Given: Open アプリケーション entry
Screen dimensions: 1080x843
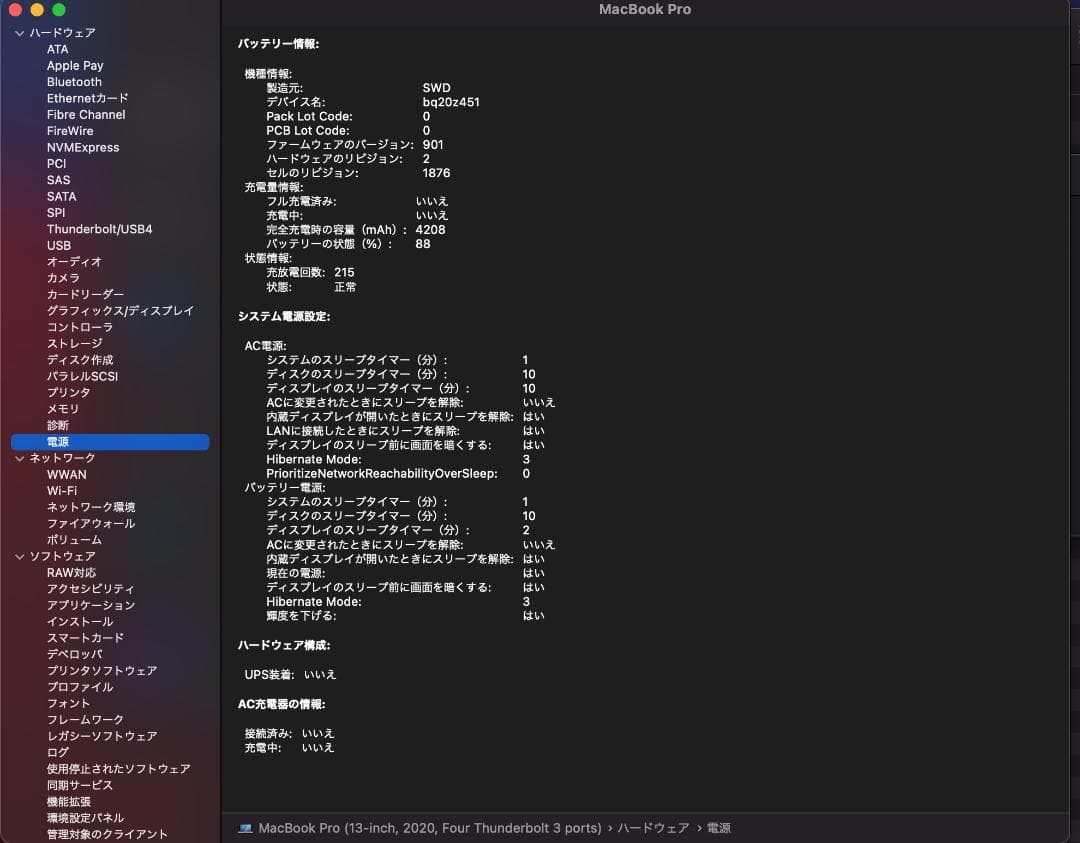Looking at the screenshot, I should pyautogui.click(x=91, y=605).
